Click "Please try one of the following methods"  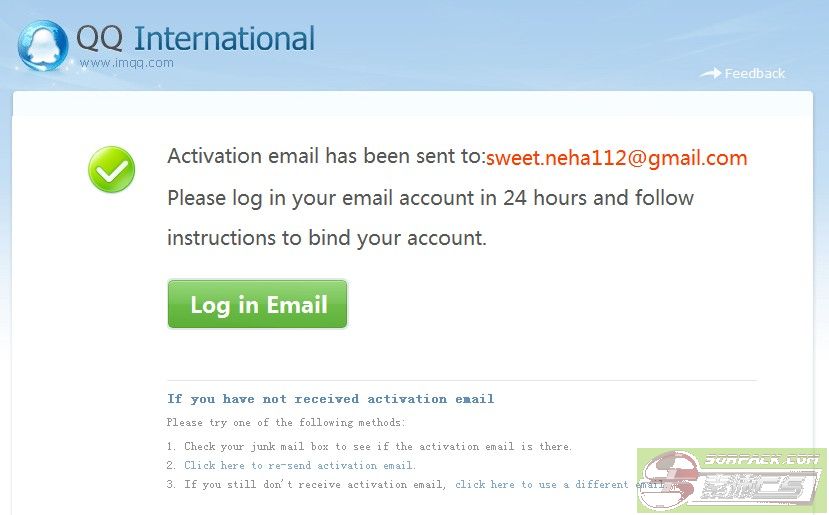click(x=286, y=423)
